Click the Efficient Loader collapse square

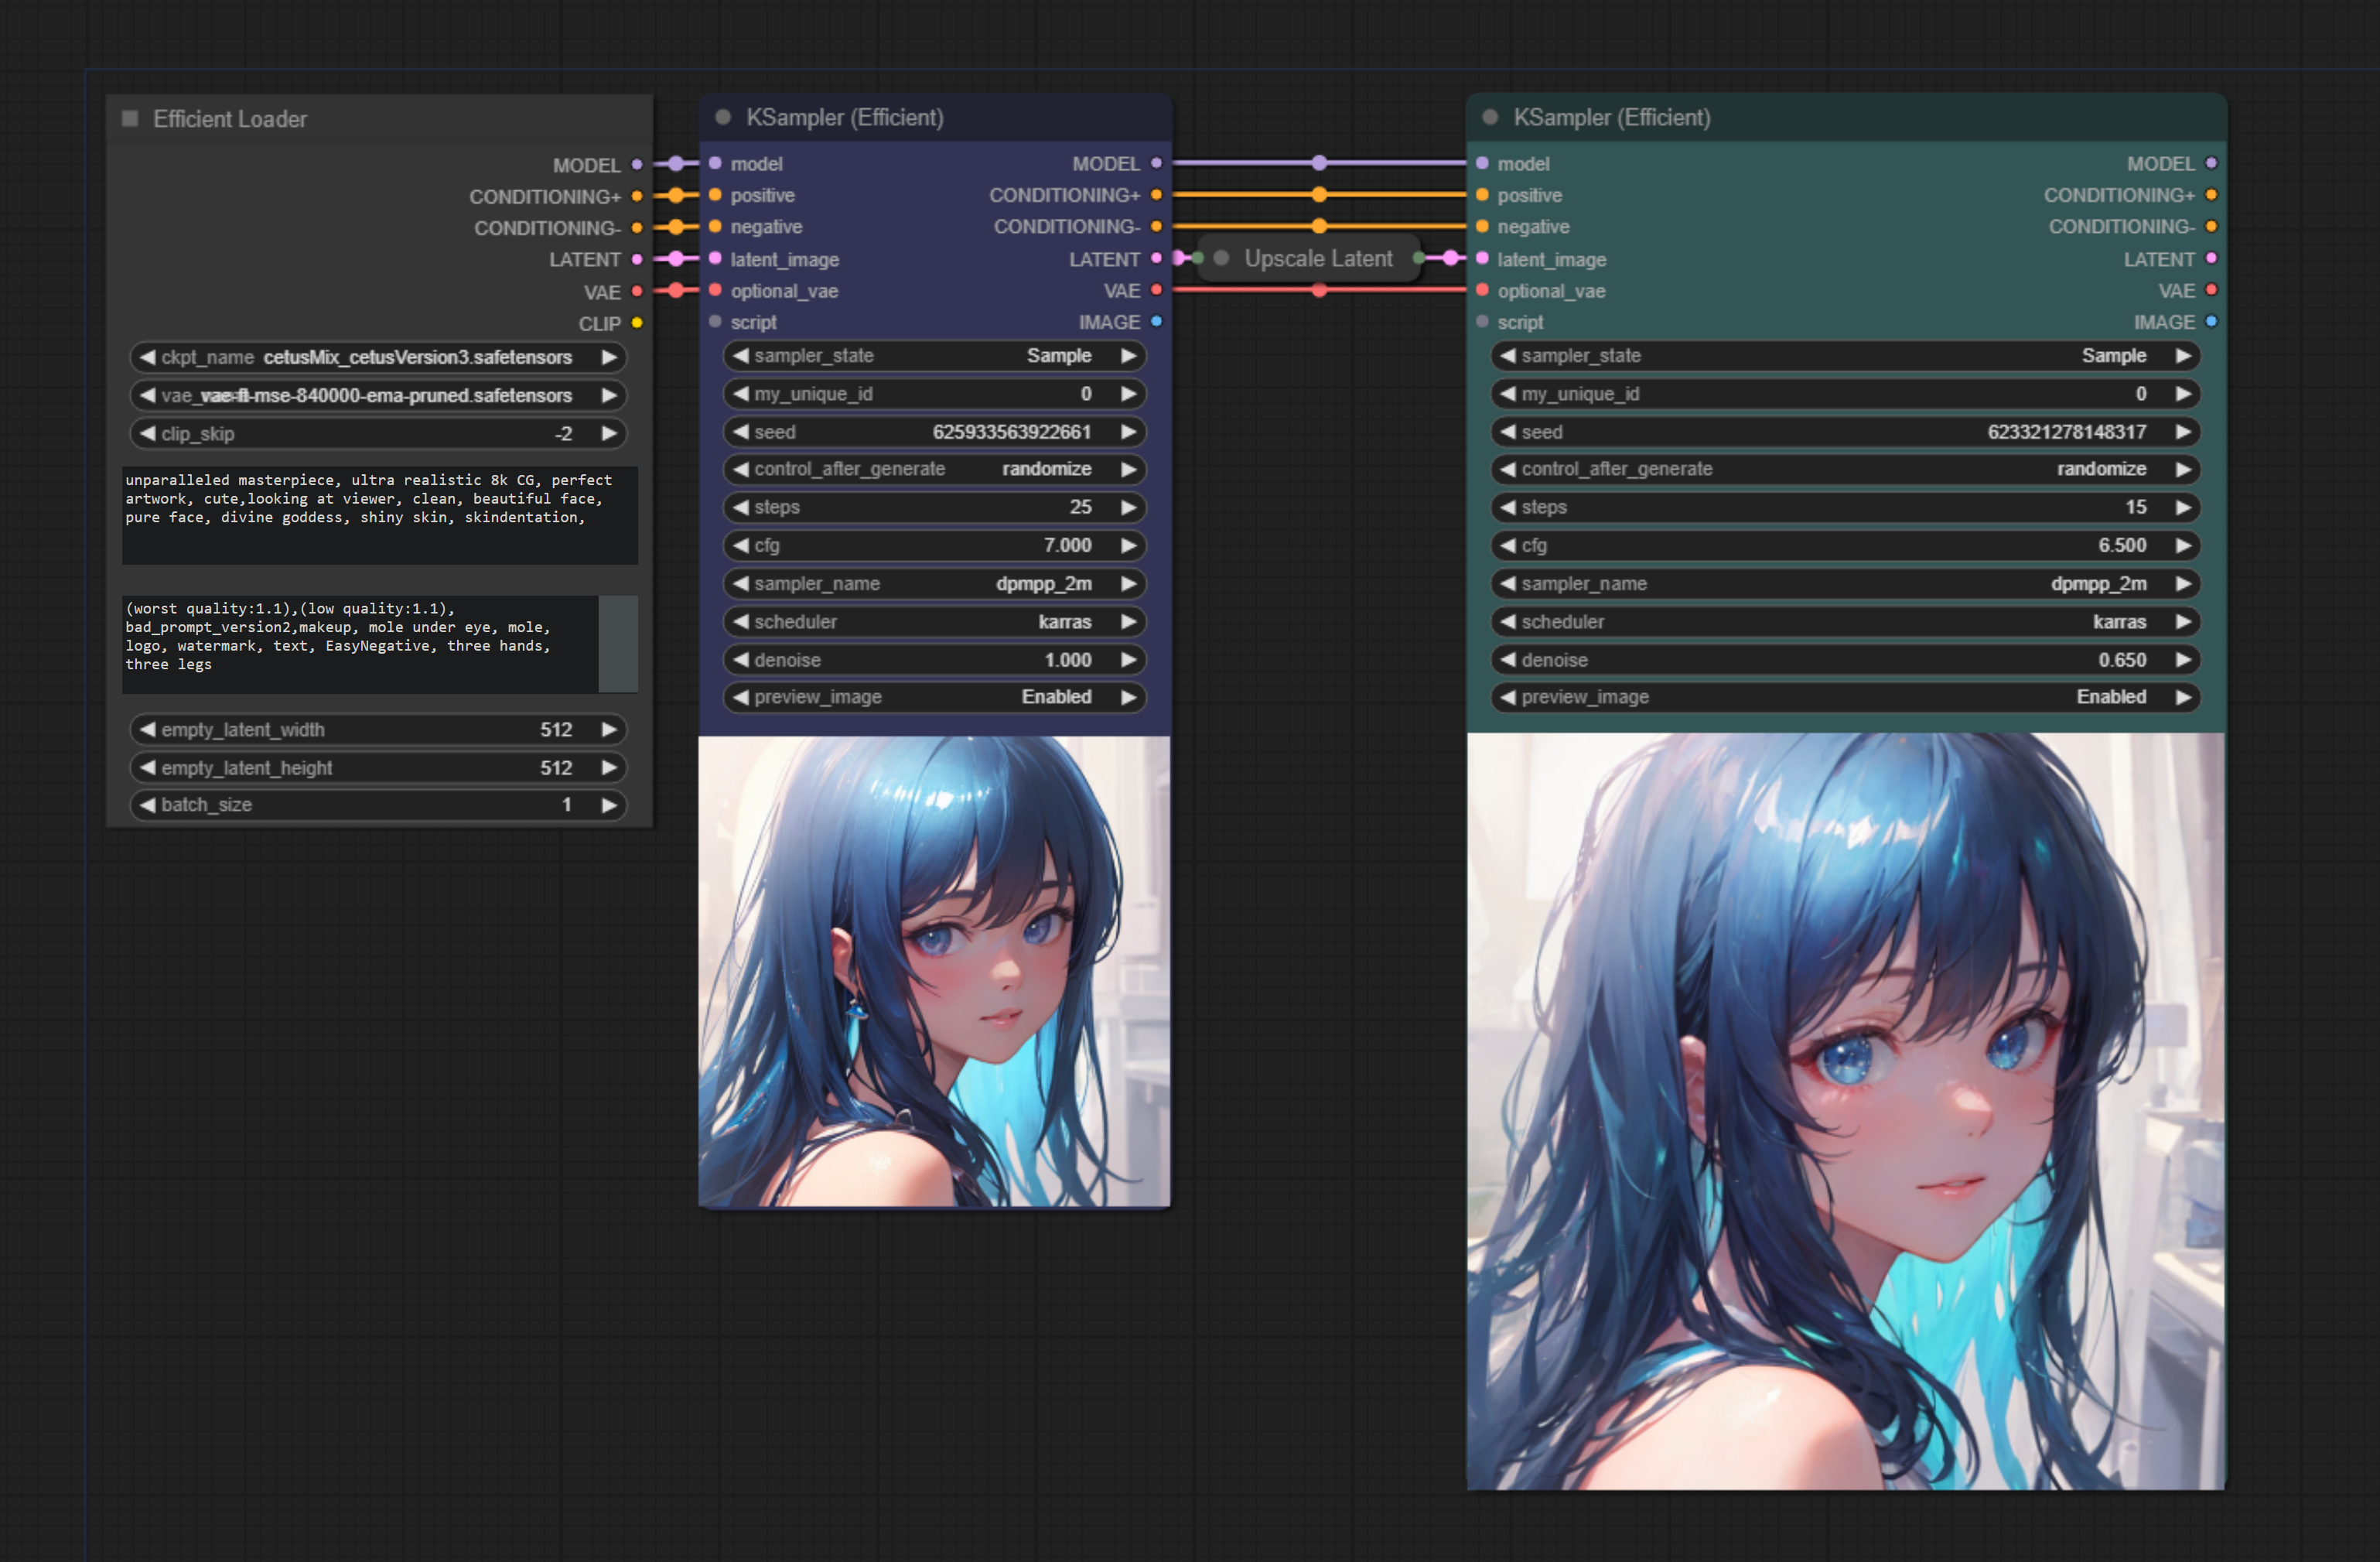[x=130, y=119]
